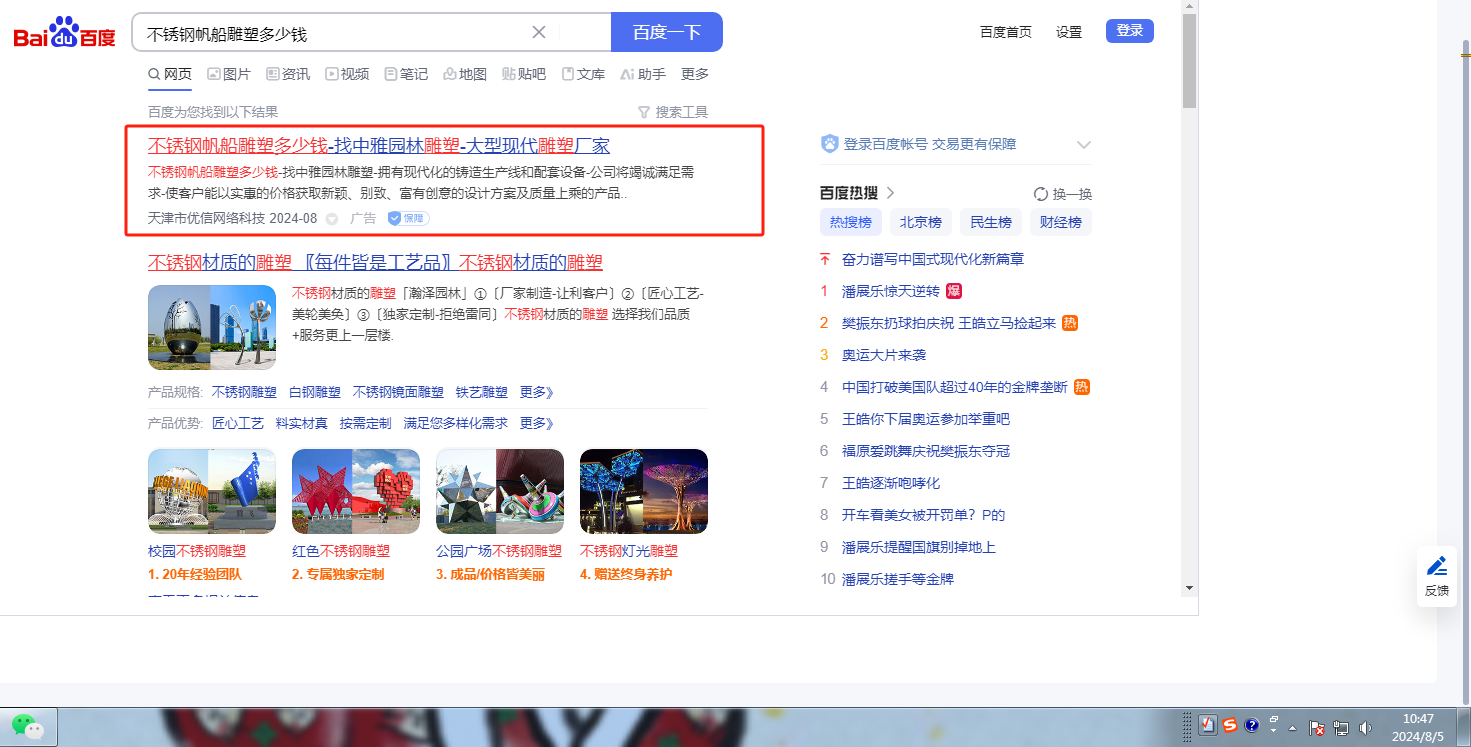The height and width of the screenshot is (747, 1471).
Task: Open 搜索工具 filter options
Action: click(673, 112)
